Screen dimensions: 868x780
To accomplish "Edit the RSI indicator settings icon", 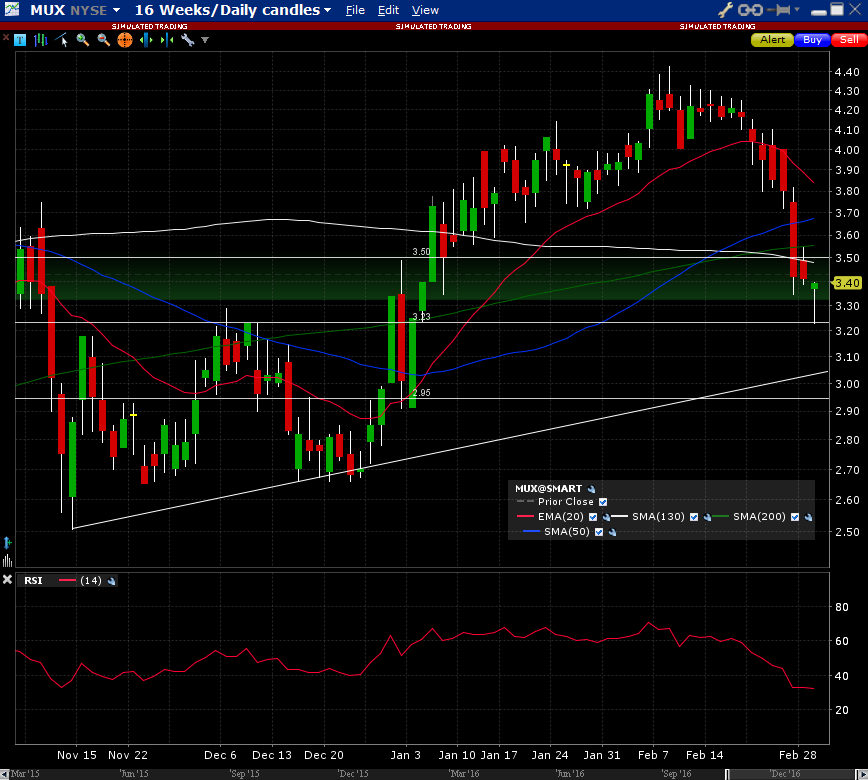I will [112, 580].
